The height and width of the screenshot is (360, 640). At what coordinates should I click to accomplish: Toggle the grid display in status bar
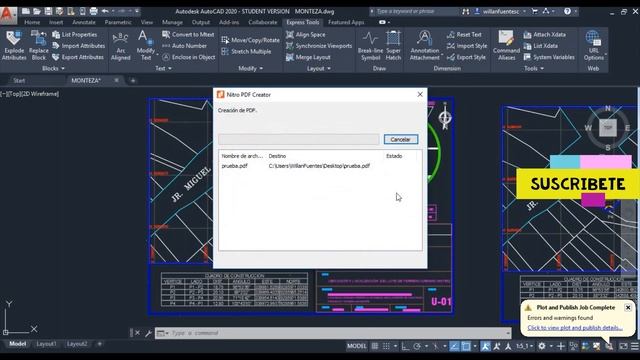tap(375, 346)
